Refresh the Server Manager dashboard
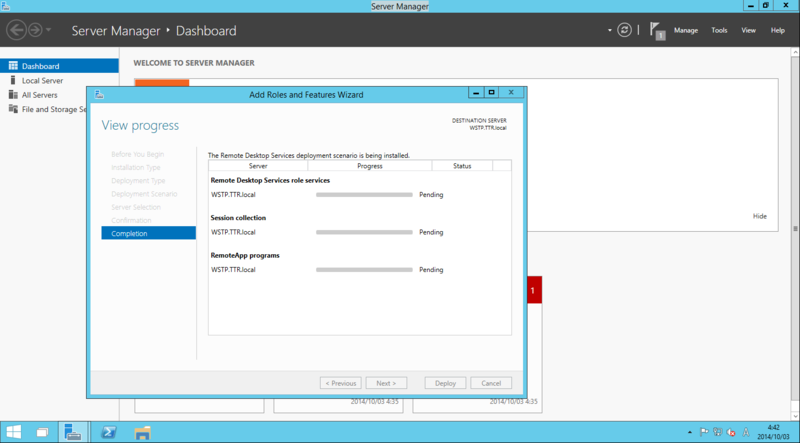Viewport: 800px width, 443px height. pyautogui.click(x=624, y=30)
